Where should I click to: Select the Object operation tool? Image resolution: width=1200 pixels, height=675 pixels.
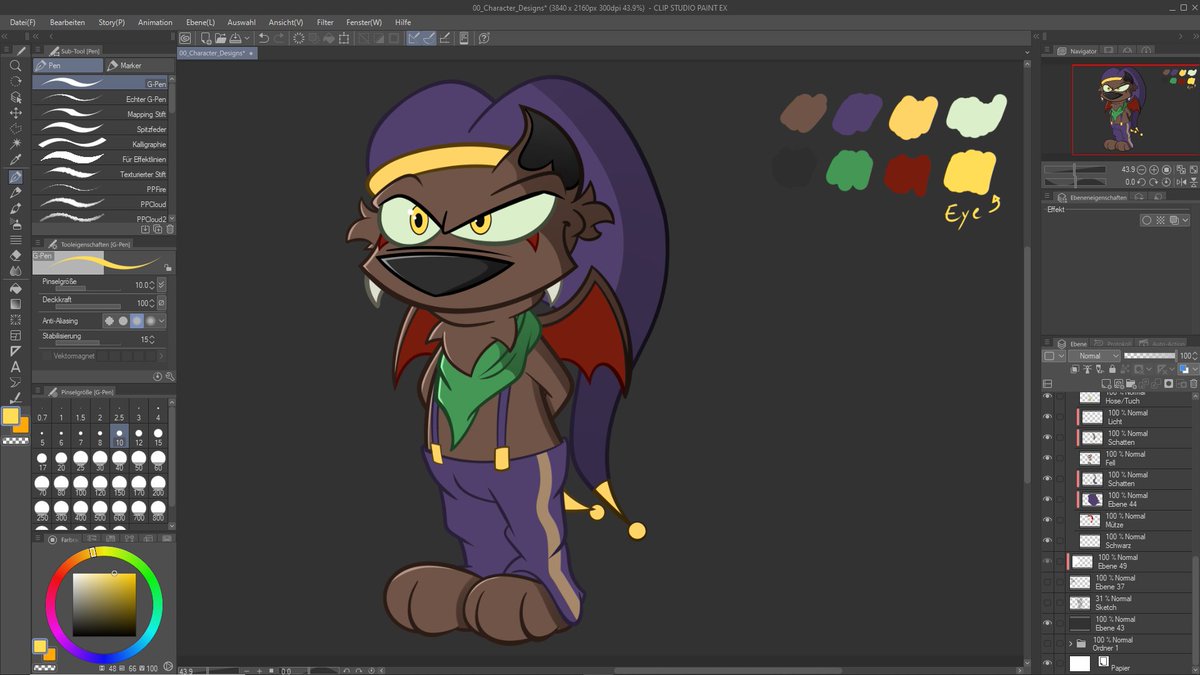pos(15,97)
